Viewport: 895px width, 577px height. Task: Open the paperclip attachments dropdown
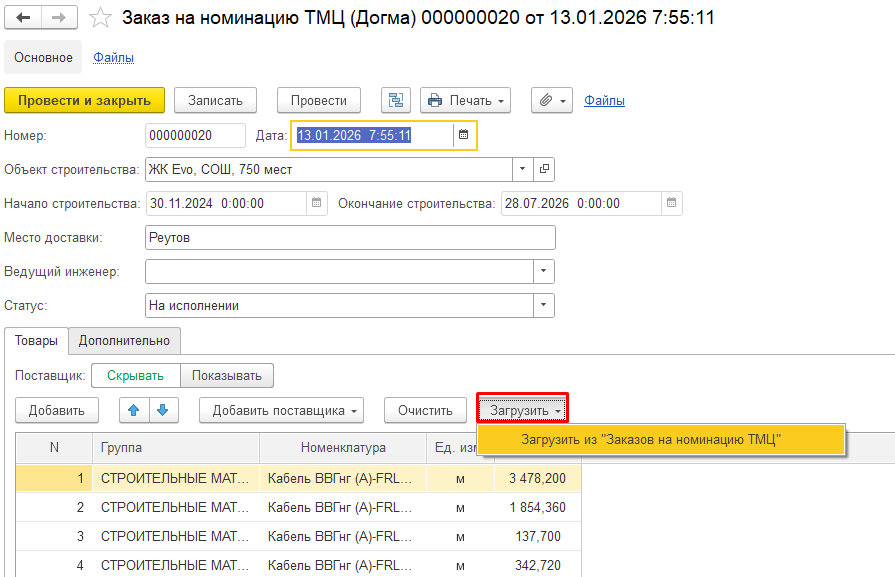click(552, 100)
